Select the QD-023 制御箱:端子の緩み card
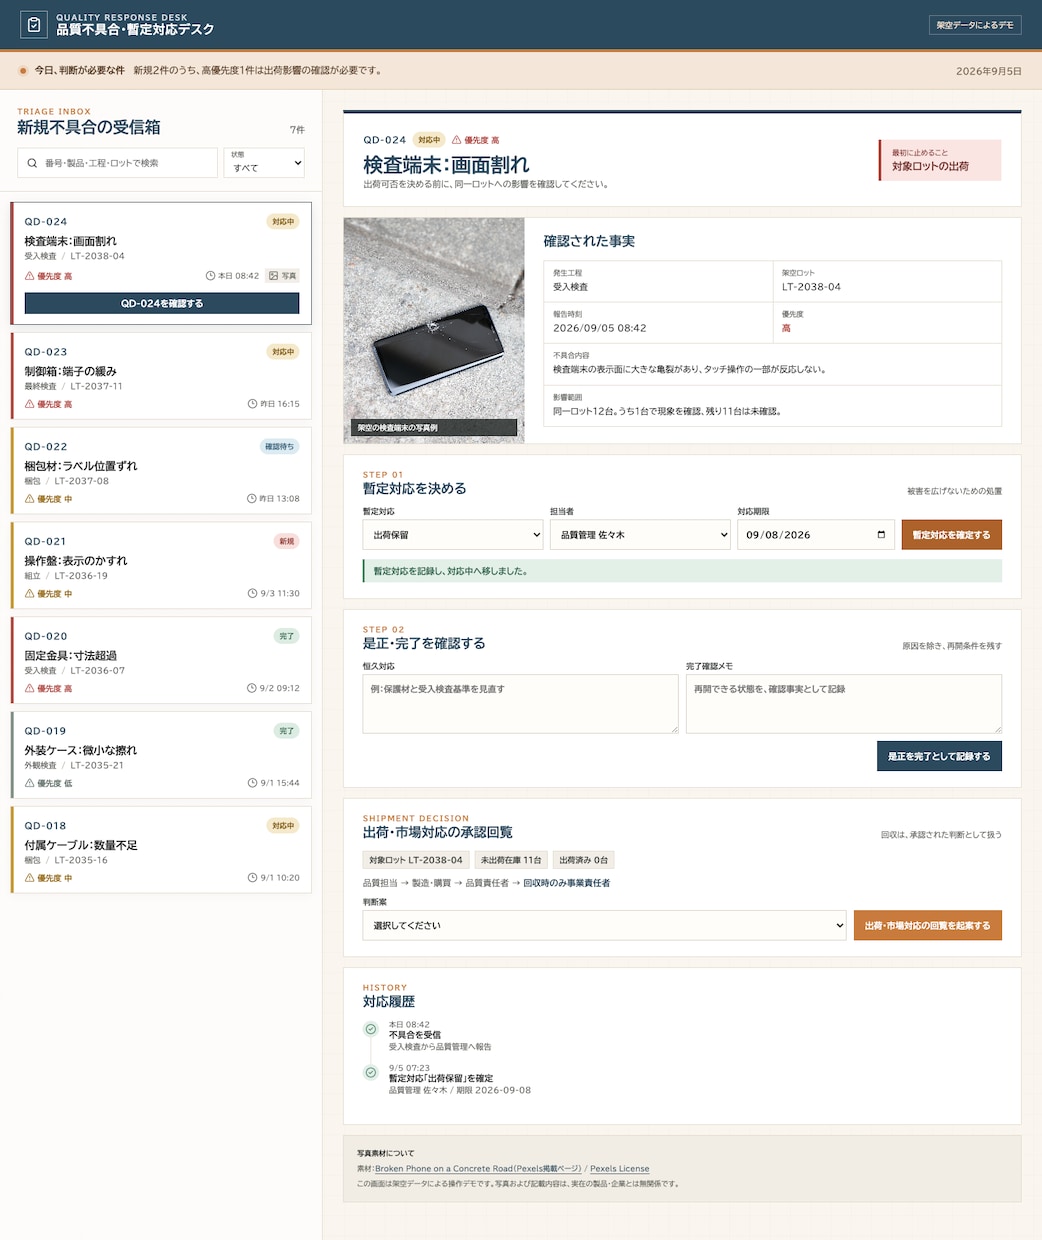The image size is (1042, 1240). coord(161,376)
